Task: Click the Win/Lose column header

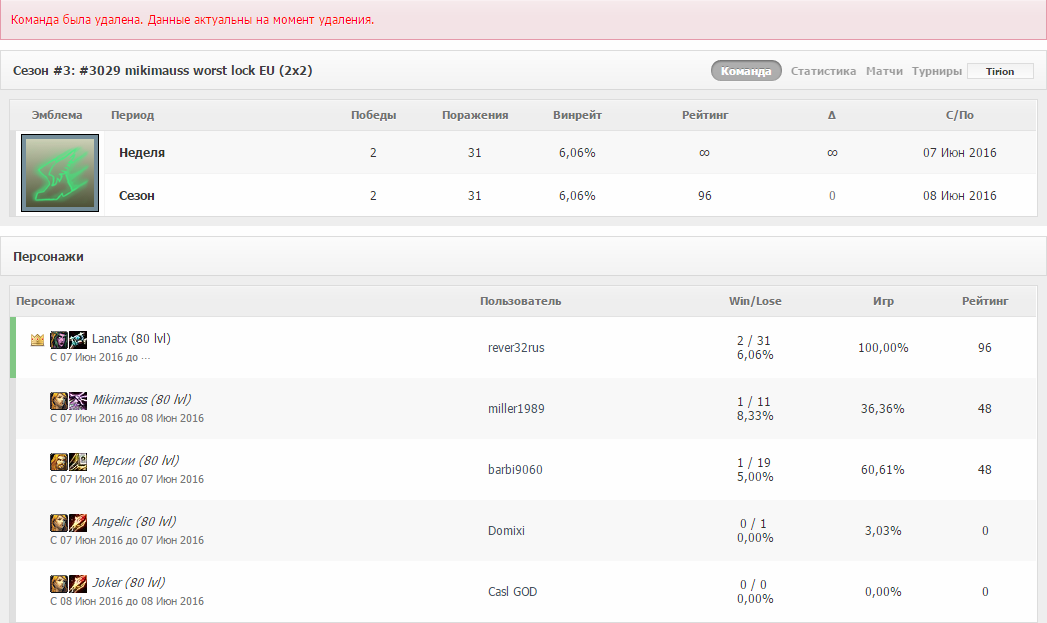Action: tap(755, 301)
